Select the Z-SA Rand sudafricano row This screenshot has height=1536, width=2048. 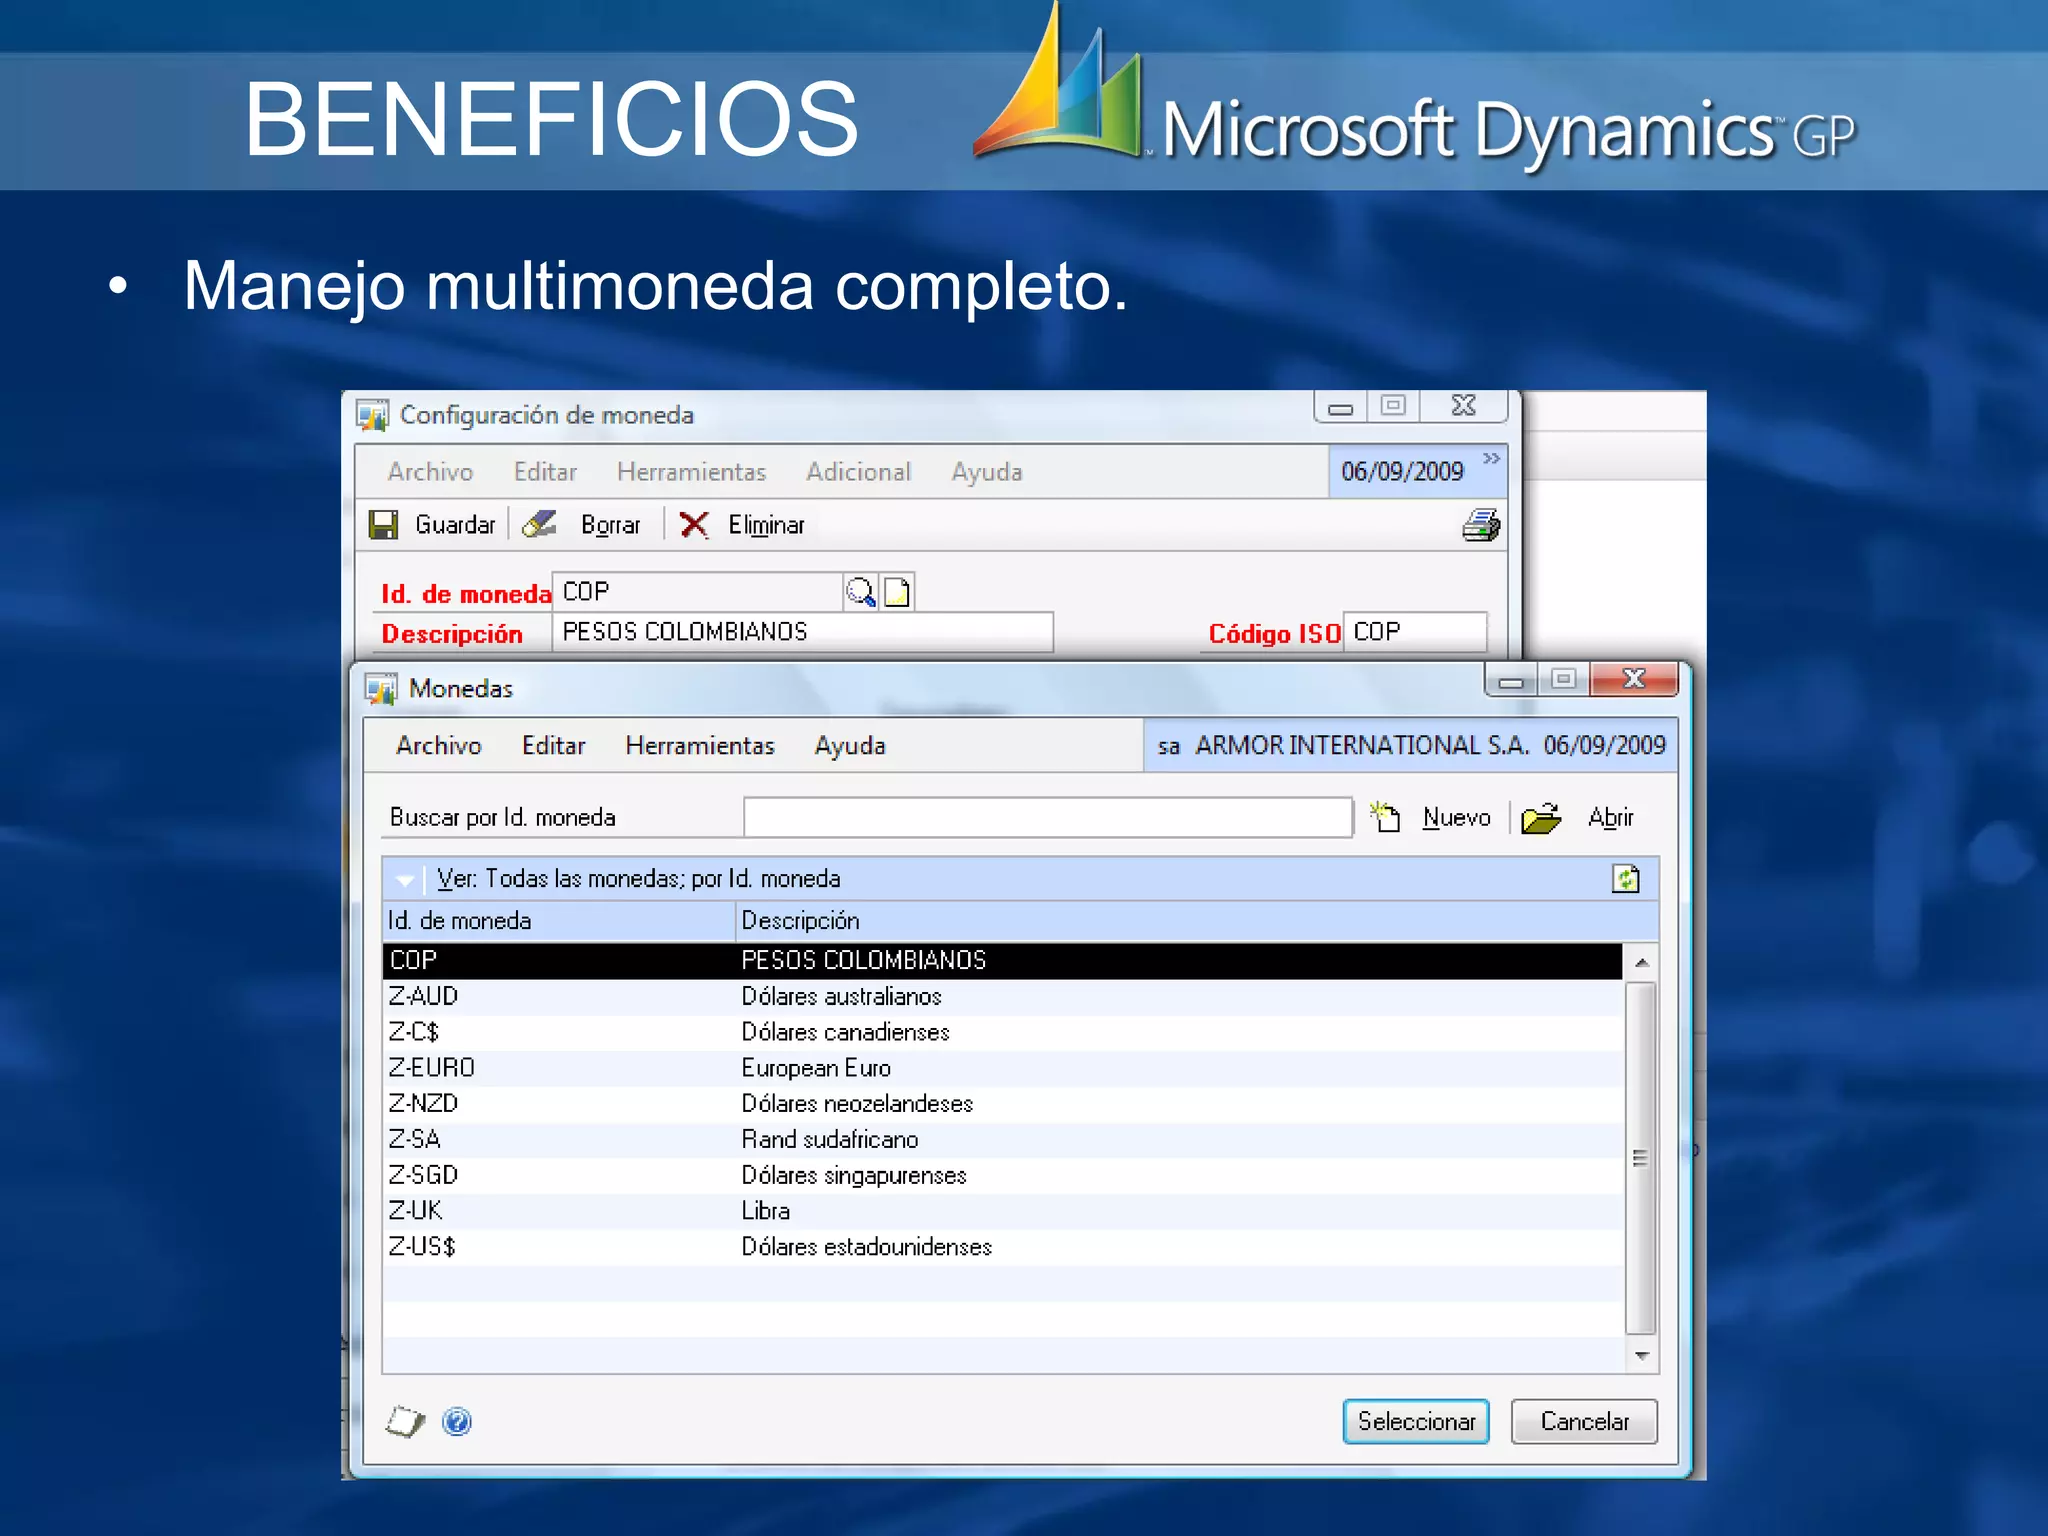pyautogui.click(x=1002, y=1139)
